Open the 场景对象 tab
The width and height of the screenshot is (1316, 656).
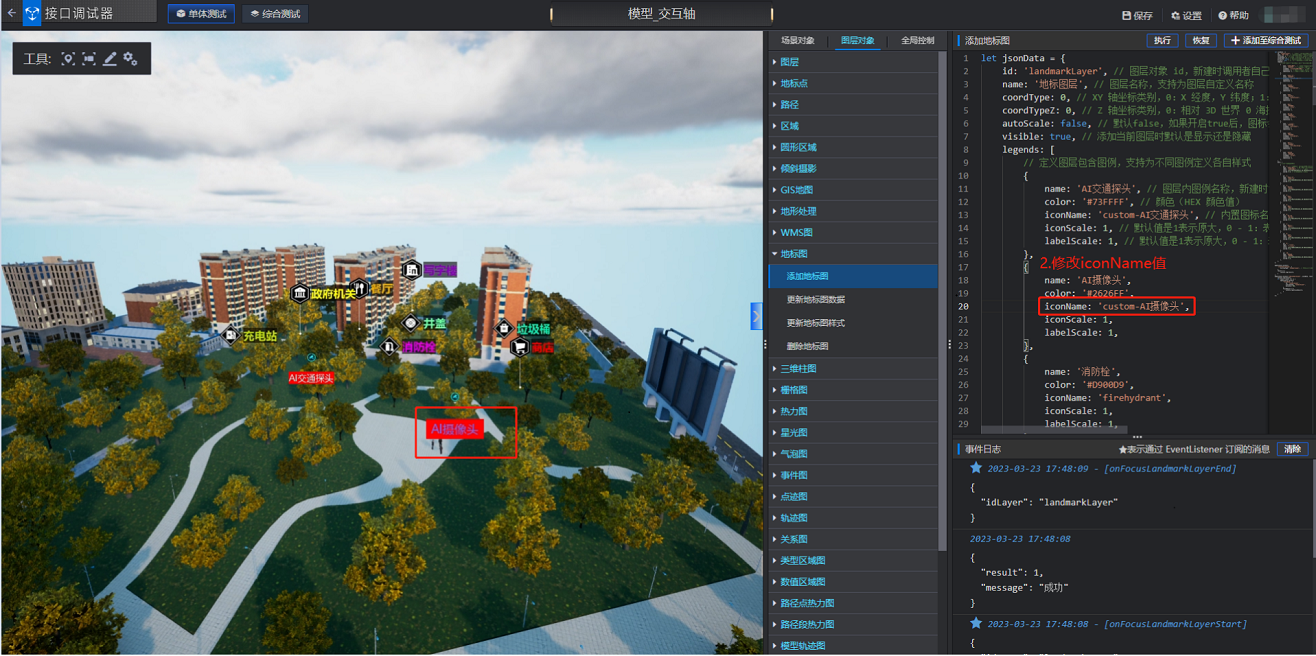797,41
